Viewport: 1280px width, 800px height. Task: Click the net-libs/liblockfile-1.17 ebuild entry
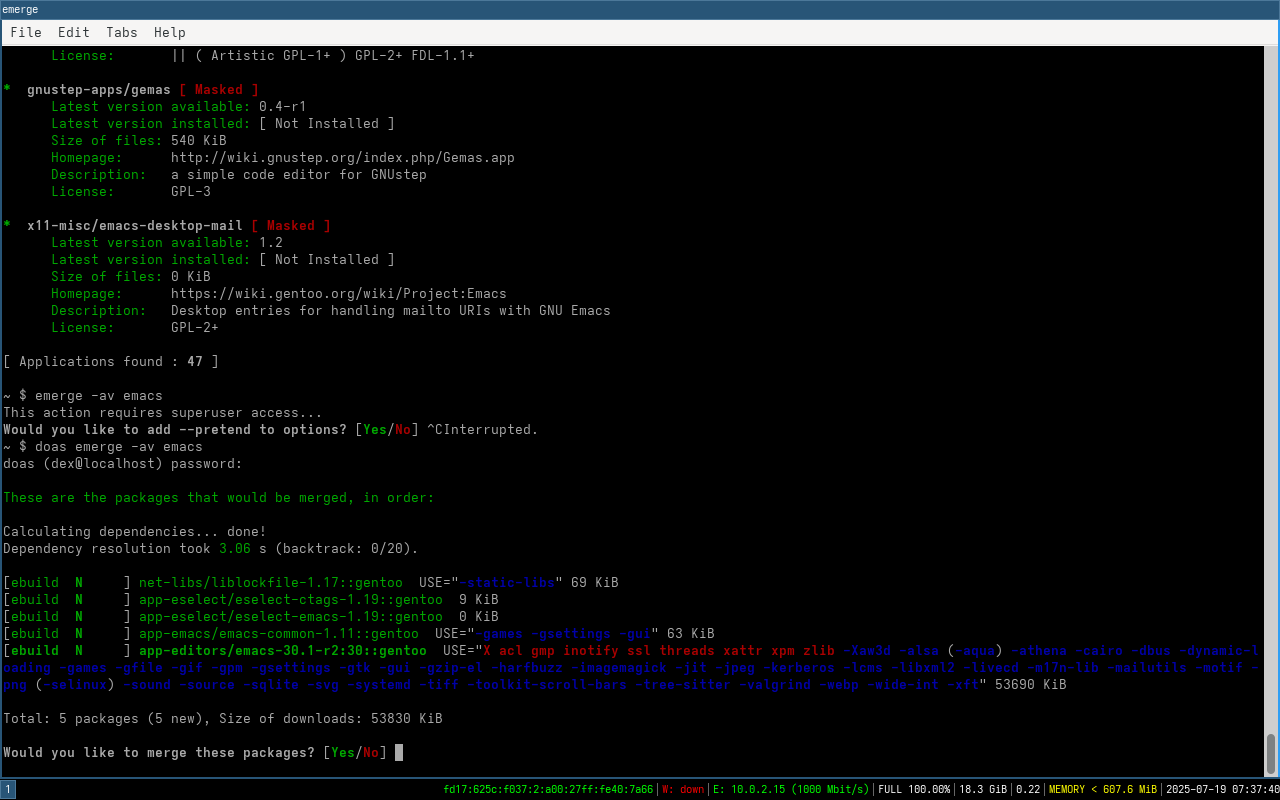(311, 582)
